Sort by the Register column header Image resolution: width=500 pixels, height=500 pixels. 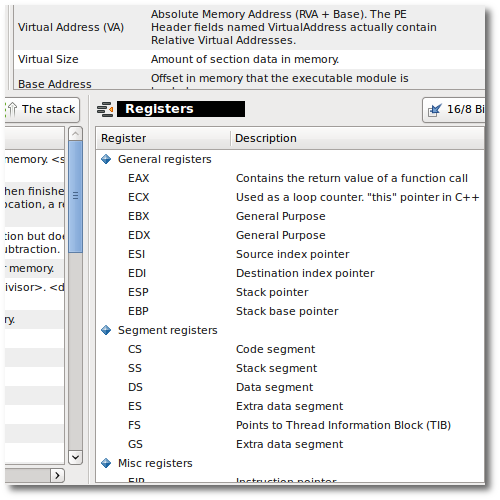pos(163,138)
